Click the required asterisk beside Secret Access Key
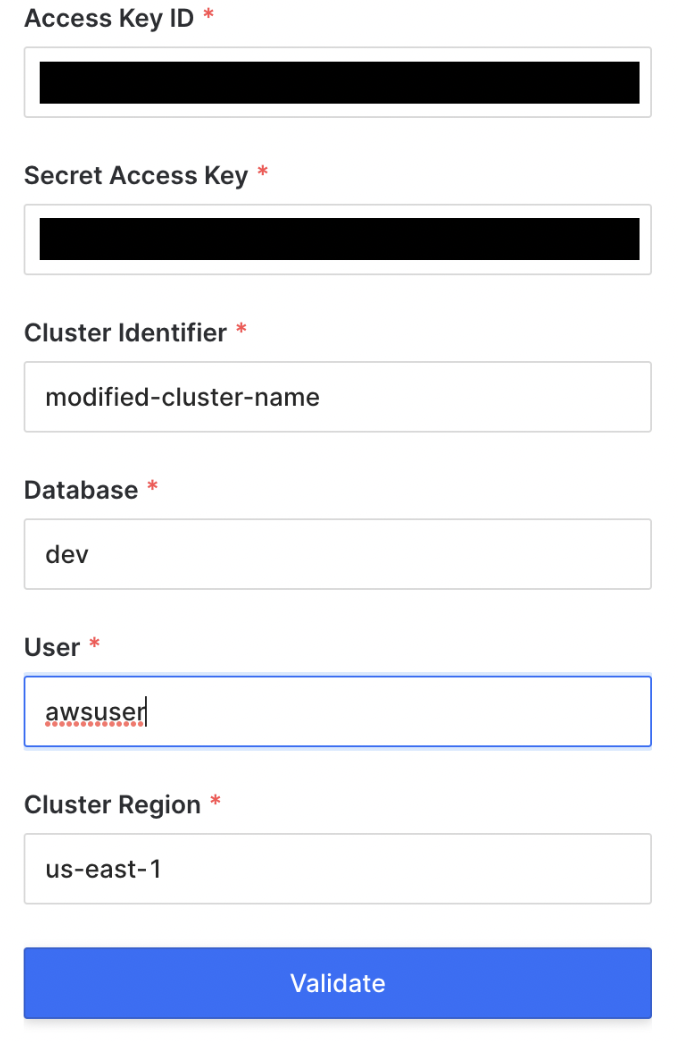The width and height of the screenshot is (678, 1042). coord(263,171)
